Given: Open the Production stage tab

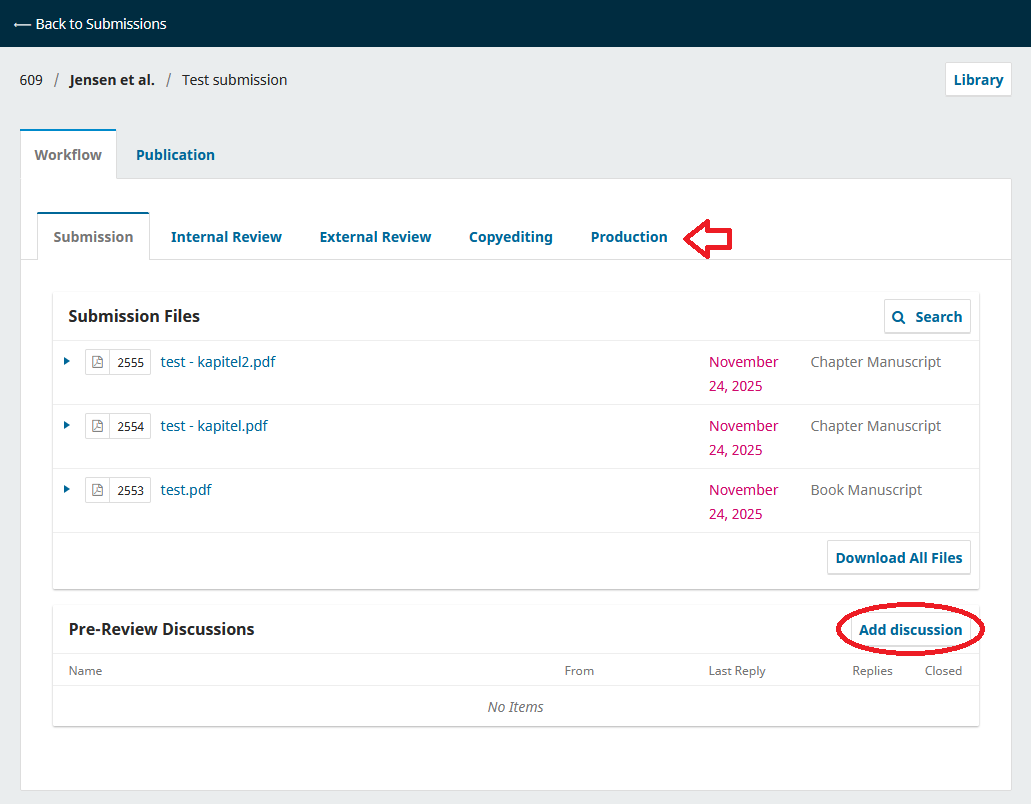Looking at the screenshot, I should pos(629,236).
